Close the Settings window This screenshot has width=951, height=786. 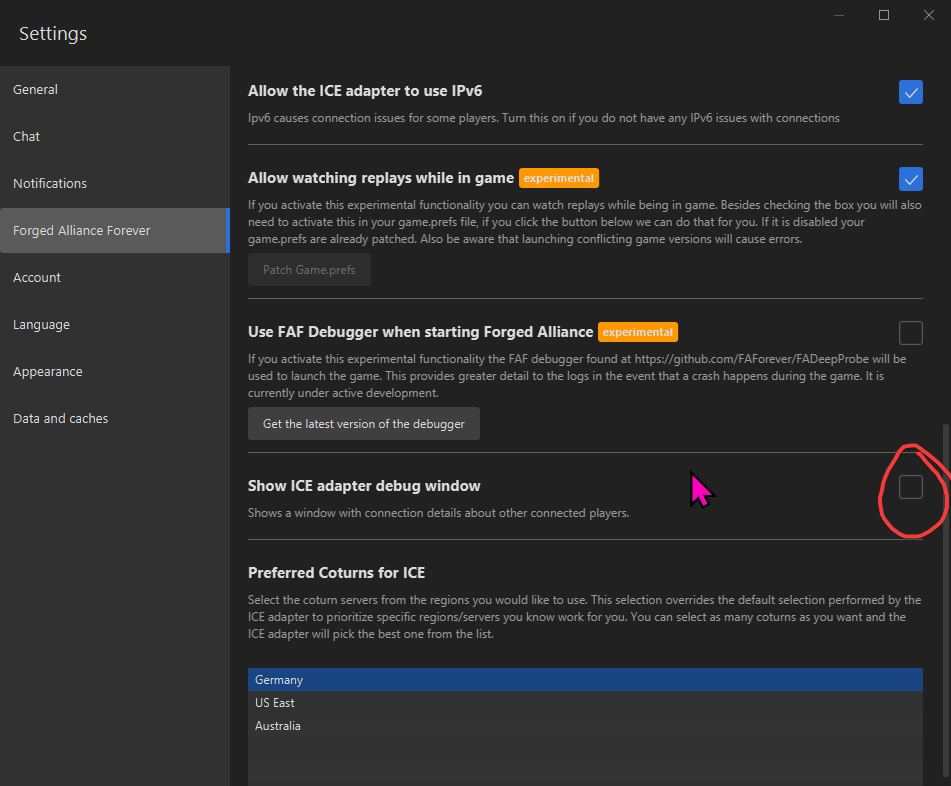pyautogui.click(x=929, y=15)
